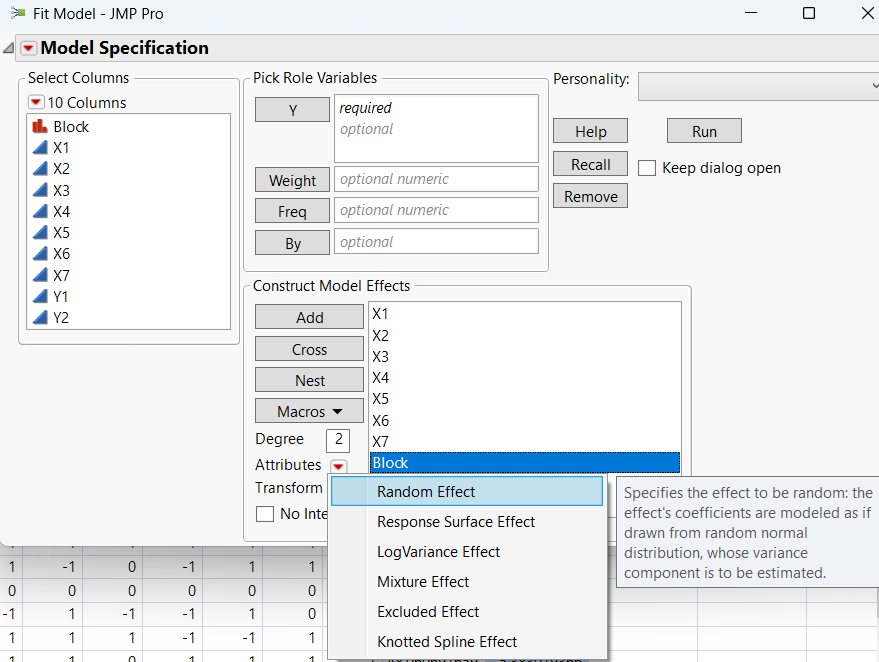Open the Model Specification red triangle menu
879x662 pixels.
point(28,47)
